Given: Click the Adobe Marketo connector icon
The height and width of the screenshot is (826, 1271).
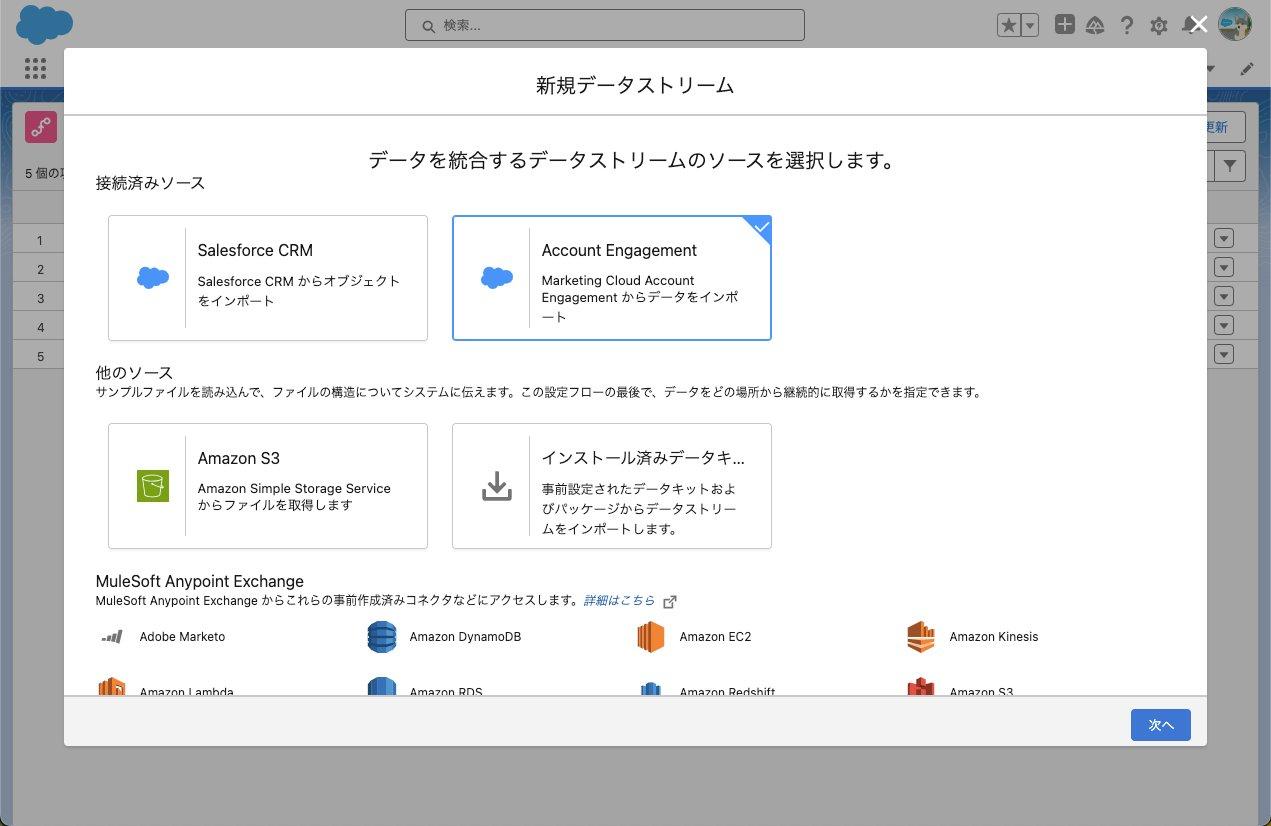Looking at the screenshot, I should click(x=112, y=637).
